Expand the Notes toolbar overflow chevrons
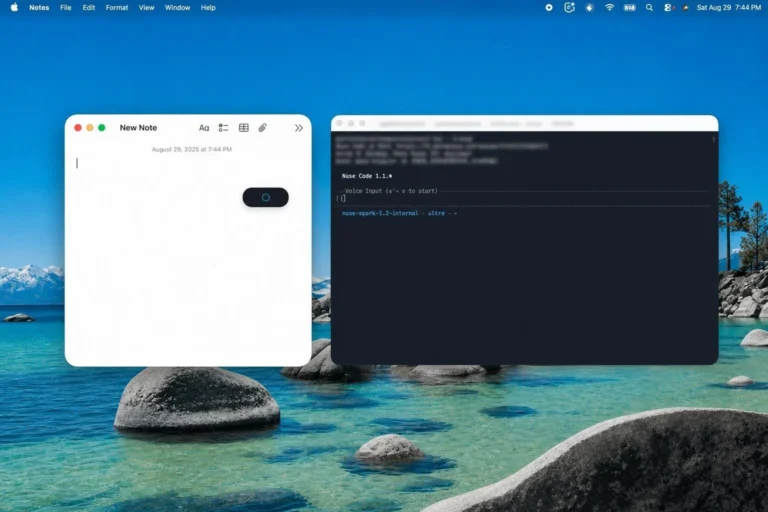The height and width of the screenshot is (512, 768). pos(299,128)
